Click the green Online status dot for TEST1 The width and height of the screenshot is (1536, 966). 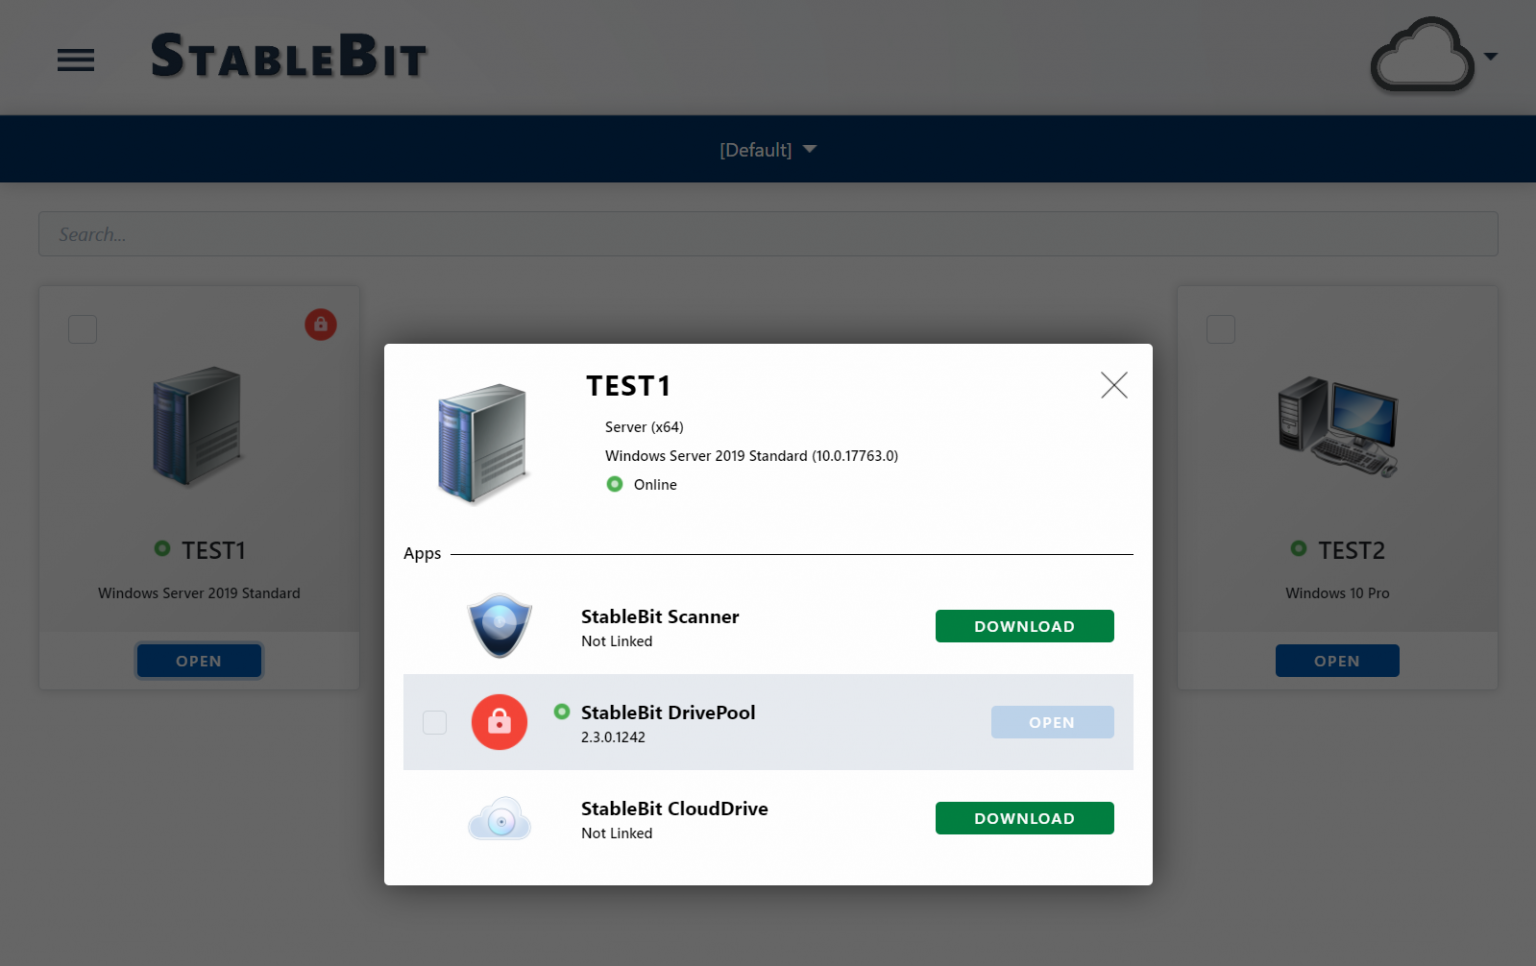[x=614, y=484]
